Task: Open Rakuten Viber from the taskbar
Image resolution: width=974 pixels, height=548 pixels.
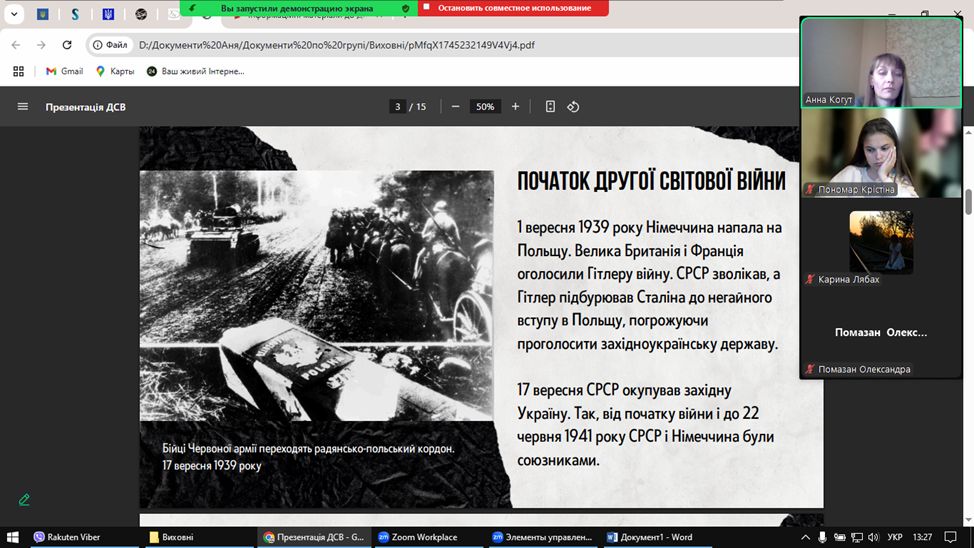Action: [x=67, y=537]
